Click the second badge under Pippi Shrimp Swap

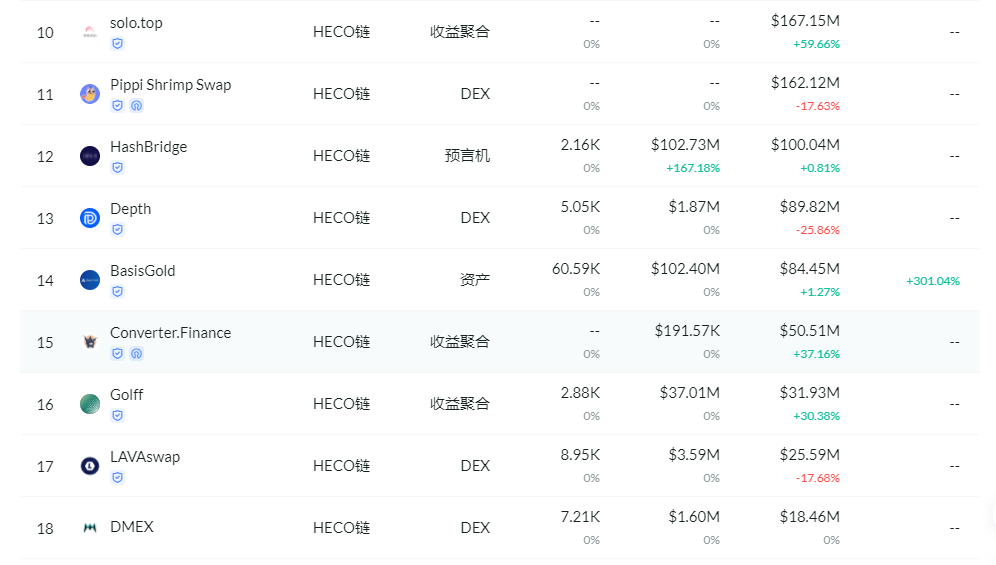137,106
